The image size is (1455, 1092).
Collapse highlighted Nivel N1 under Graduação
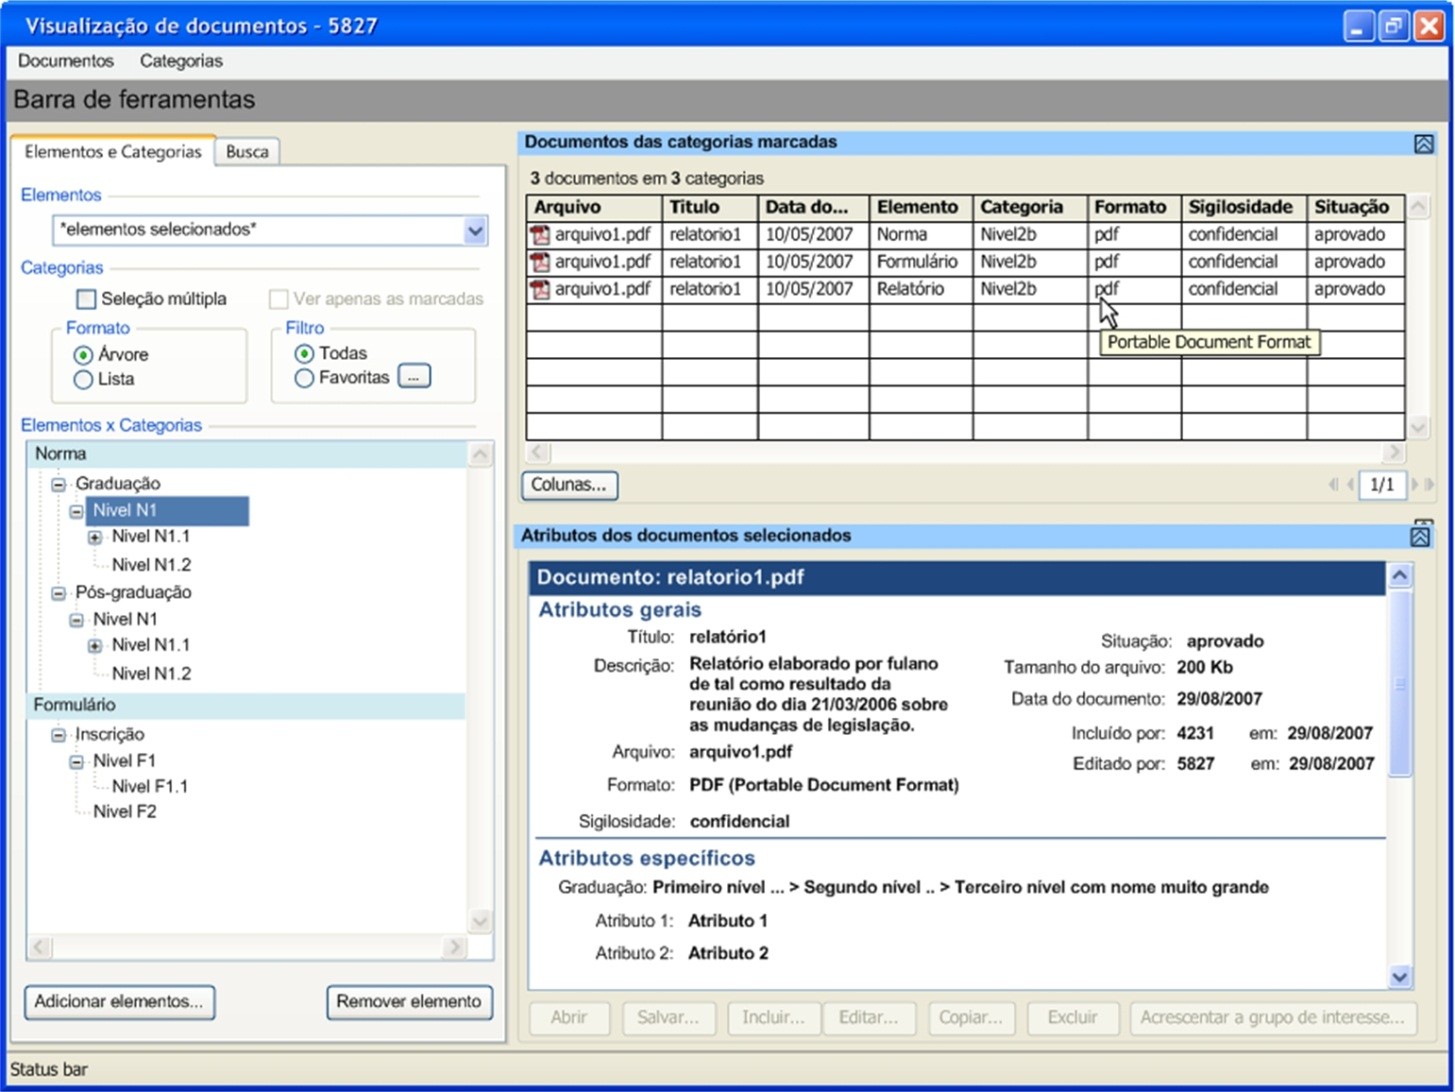pyautogui.click(x=76, y=511)
